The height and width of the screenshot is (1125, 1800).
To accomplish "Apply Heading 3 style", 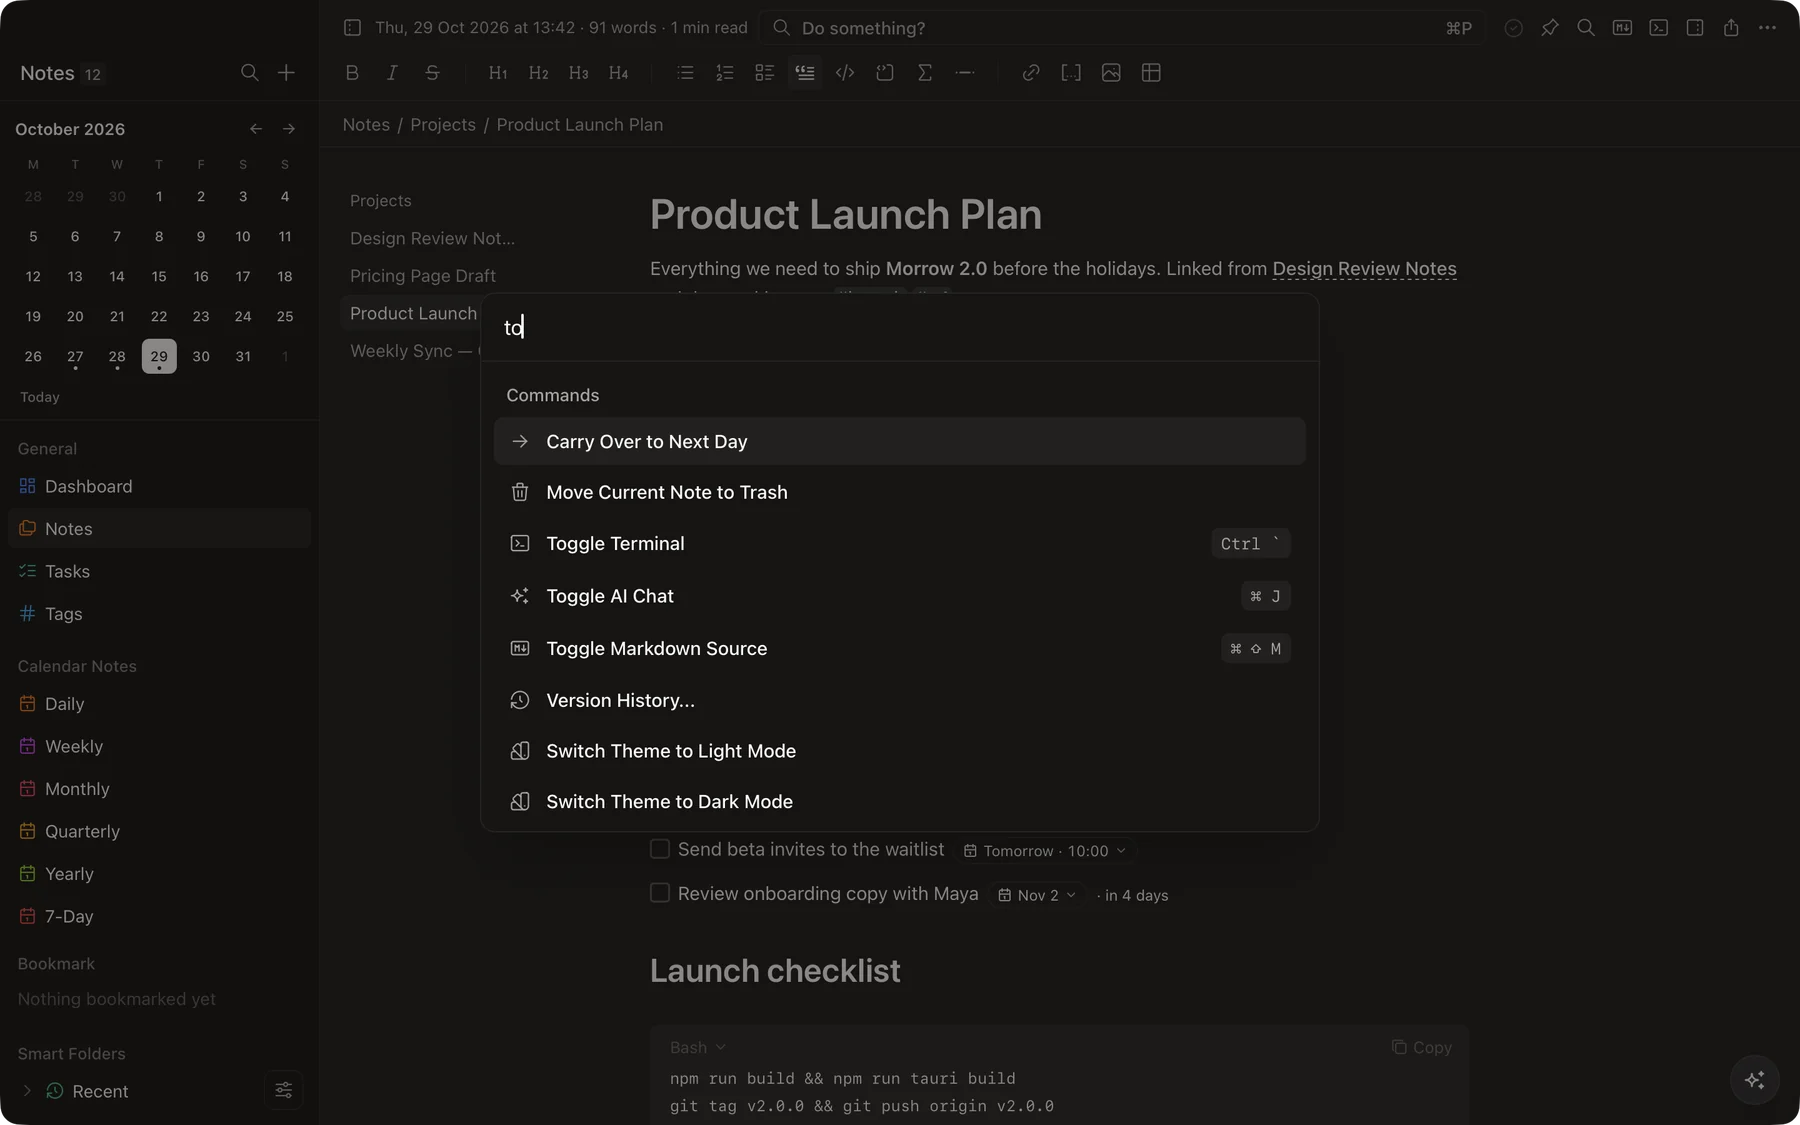I will [x=578, y=73].
